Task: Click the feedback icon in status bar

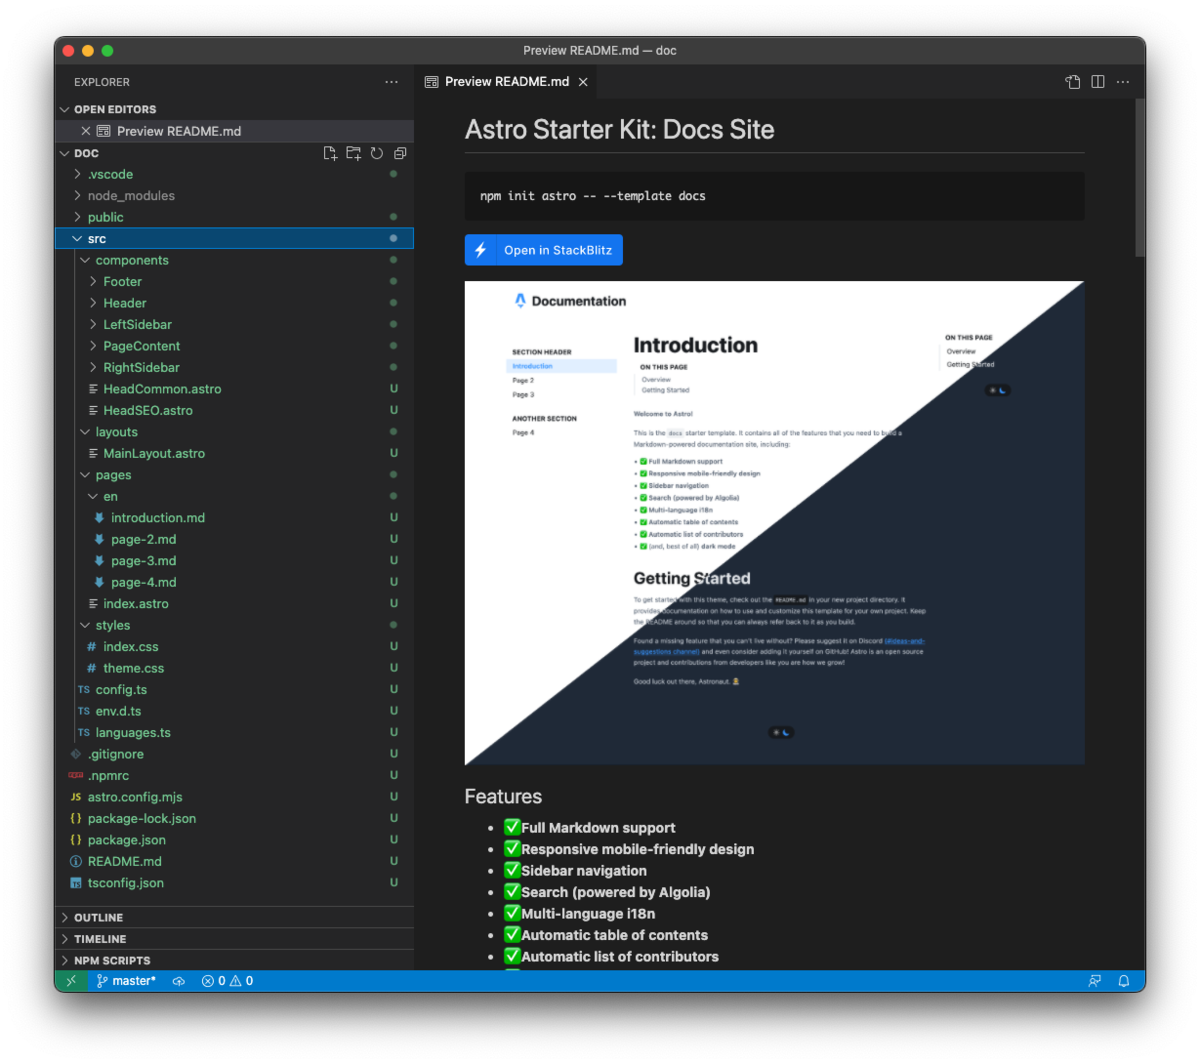Action: click(x=1095, y=981)
